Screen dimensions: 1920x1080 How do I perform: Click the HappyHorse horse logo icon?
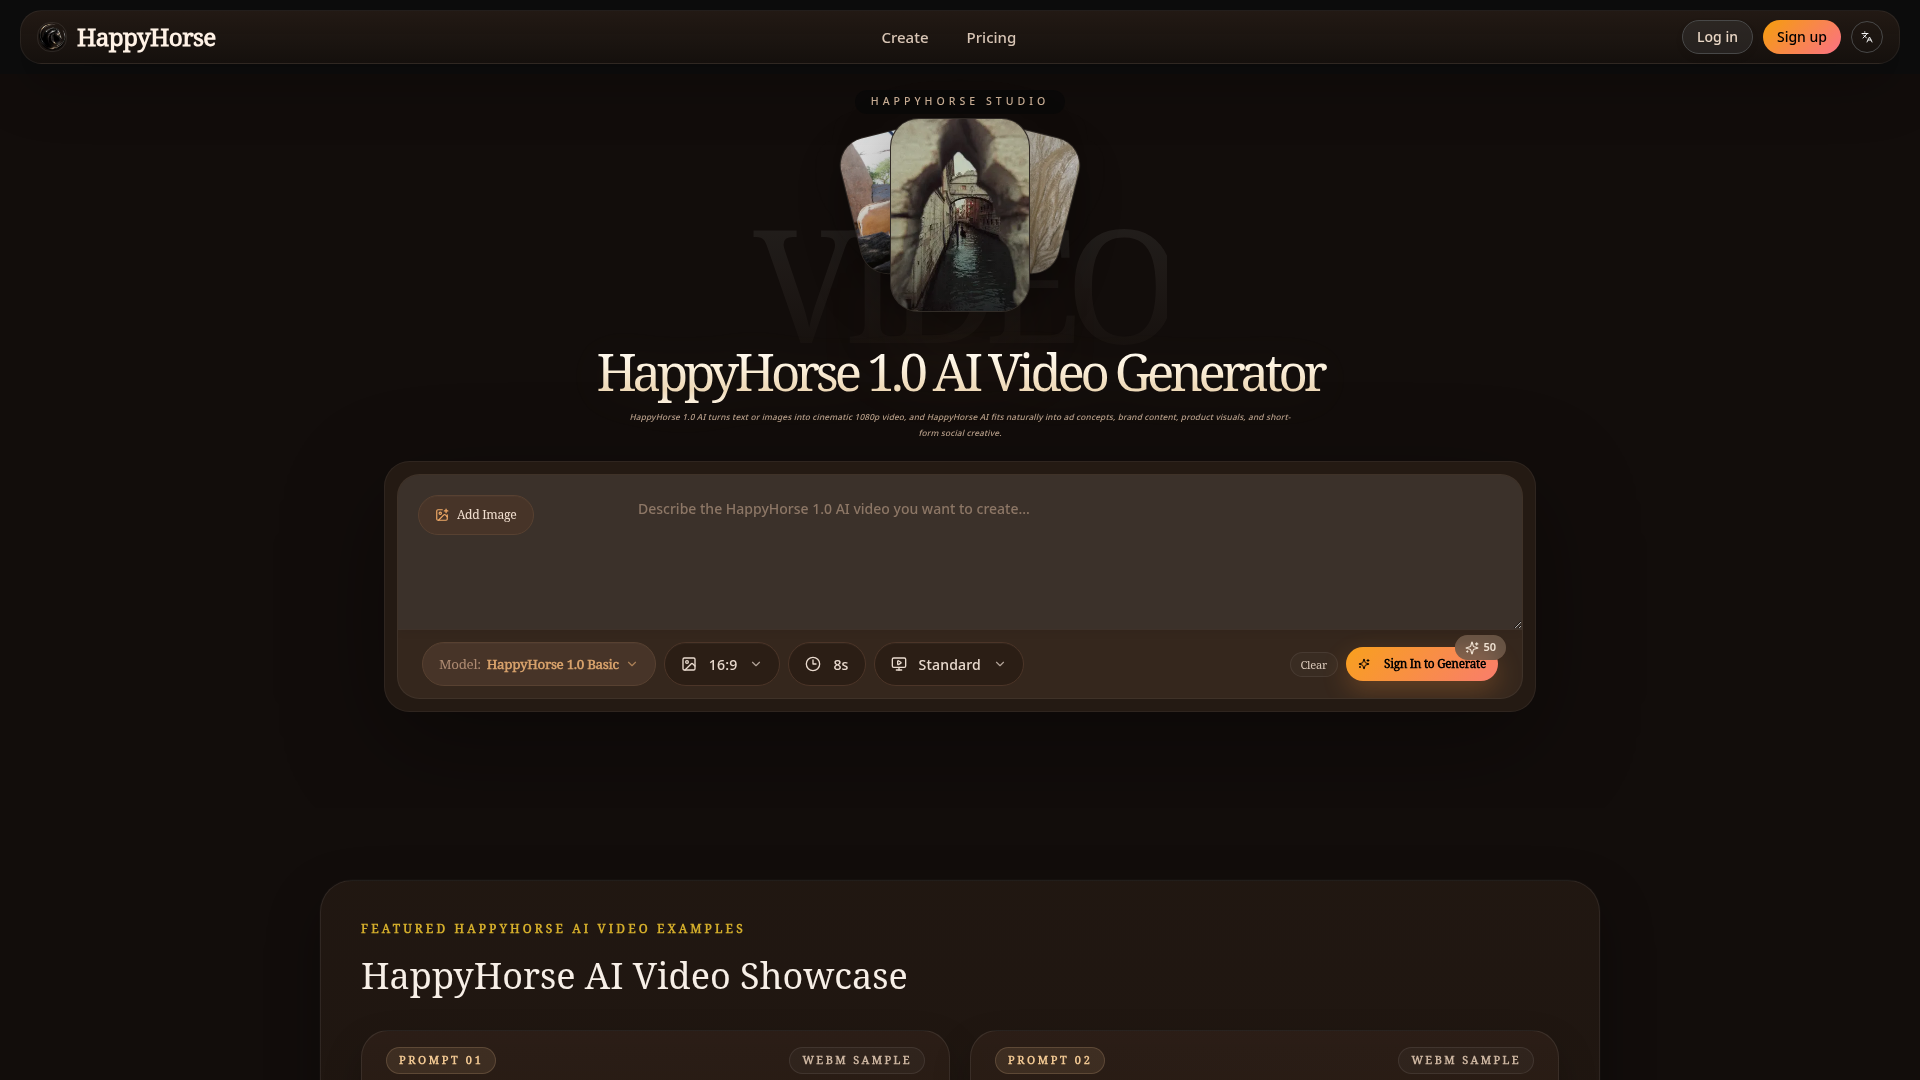click(x=52, y=37)
